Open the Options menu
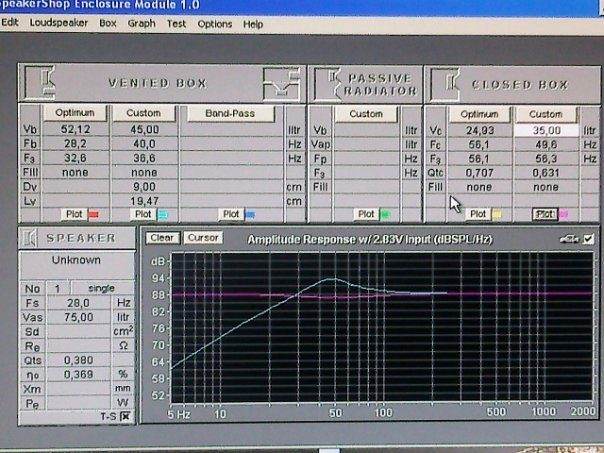604x453 pixels. (x=214, y=24)
